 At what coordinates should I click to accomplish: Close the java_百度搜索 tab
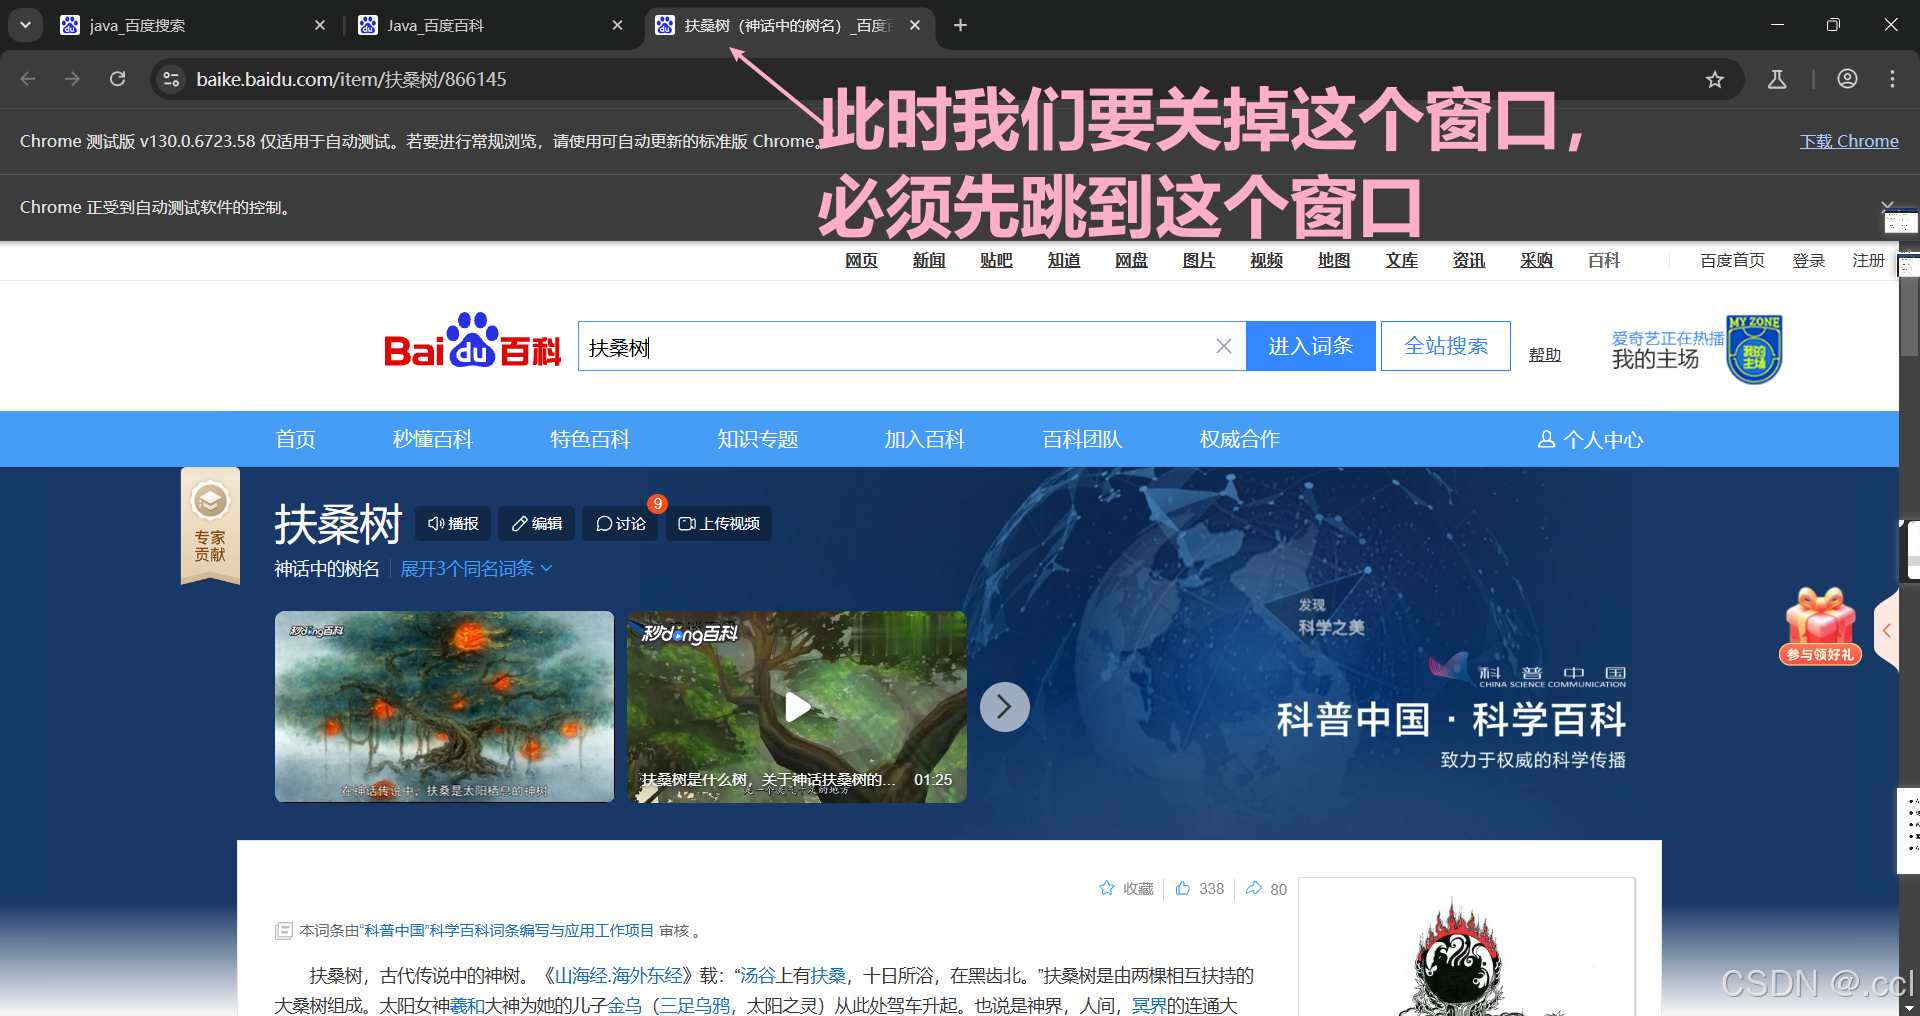click(320, 25)
